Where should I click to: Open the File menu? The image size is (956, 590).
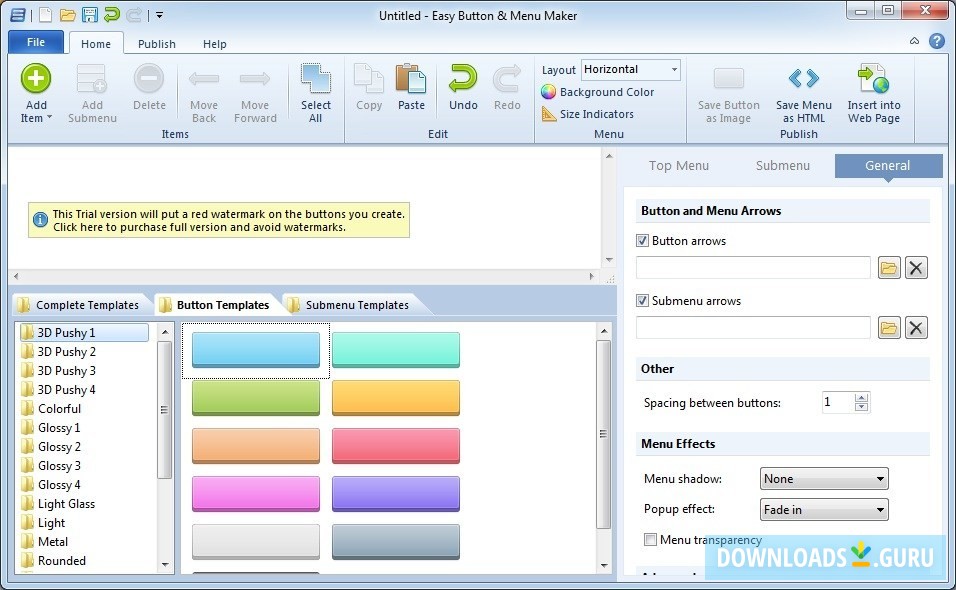click(x=36, y=42)
